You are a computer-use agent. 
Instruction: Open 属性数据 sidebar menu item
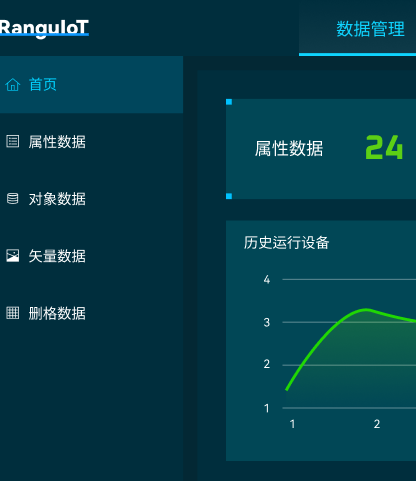pos(91,142)
